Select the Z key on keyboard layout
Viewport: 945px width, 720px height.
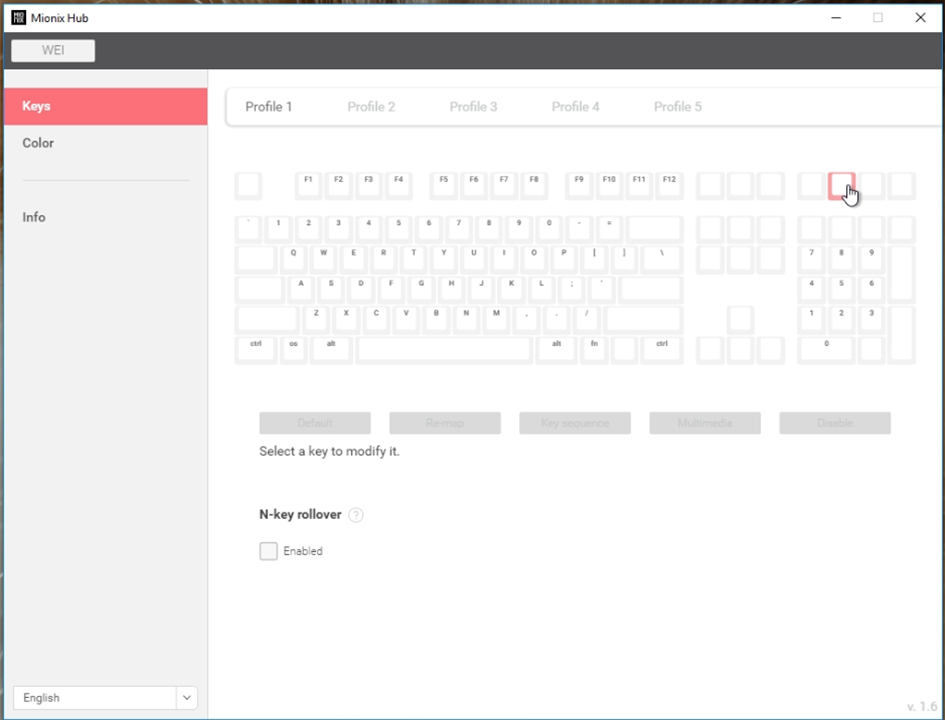pos(316,319)
